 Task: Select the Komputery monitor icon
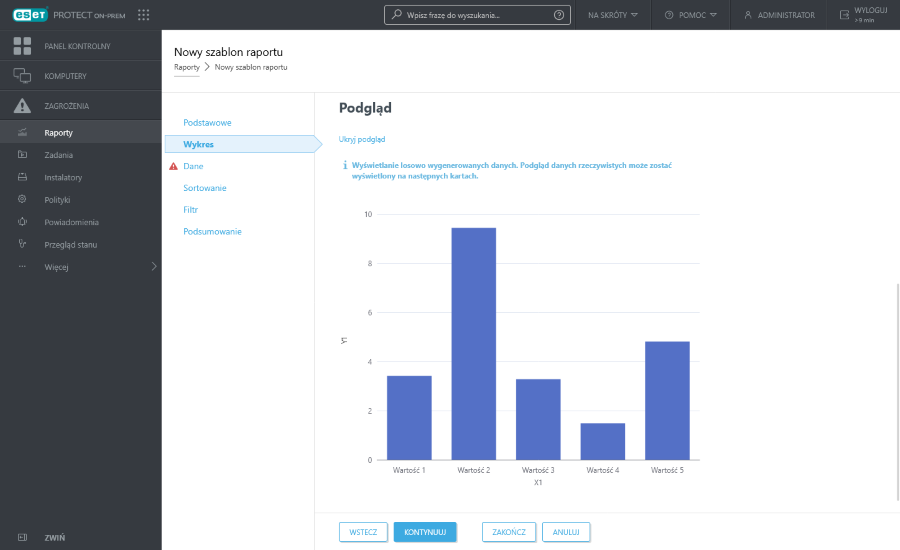coord(22,76)
